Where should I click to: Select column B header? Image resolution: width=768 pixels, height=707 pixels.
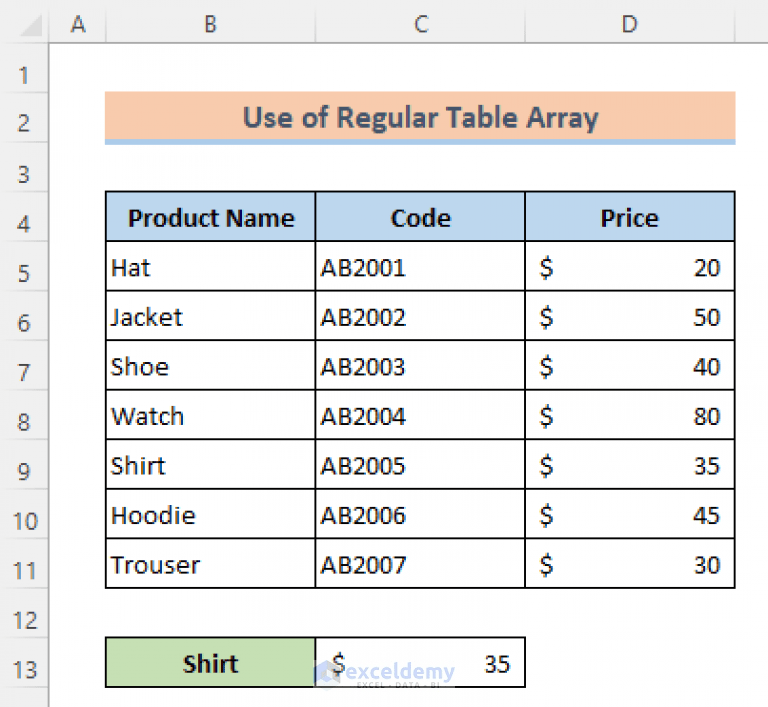(211, 24)
